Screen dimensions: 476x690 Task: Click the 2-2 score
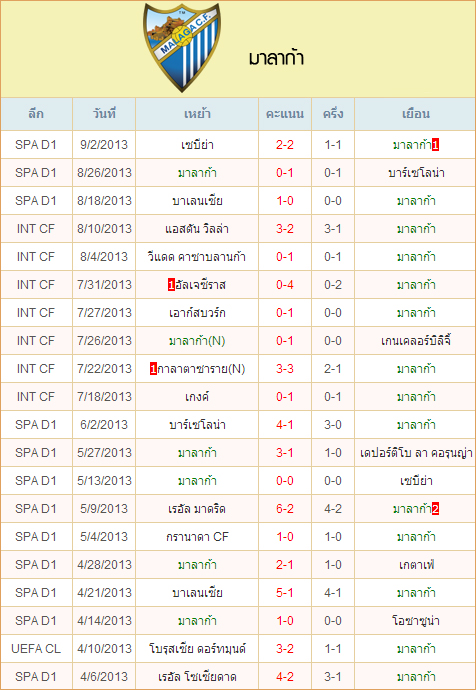285,145
